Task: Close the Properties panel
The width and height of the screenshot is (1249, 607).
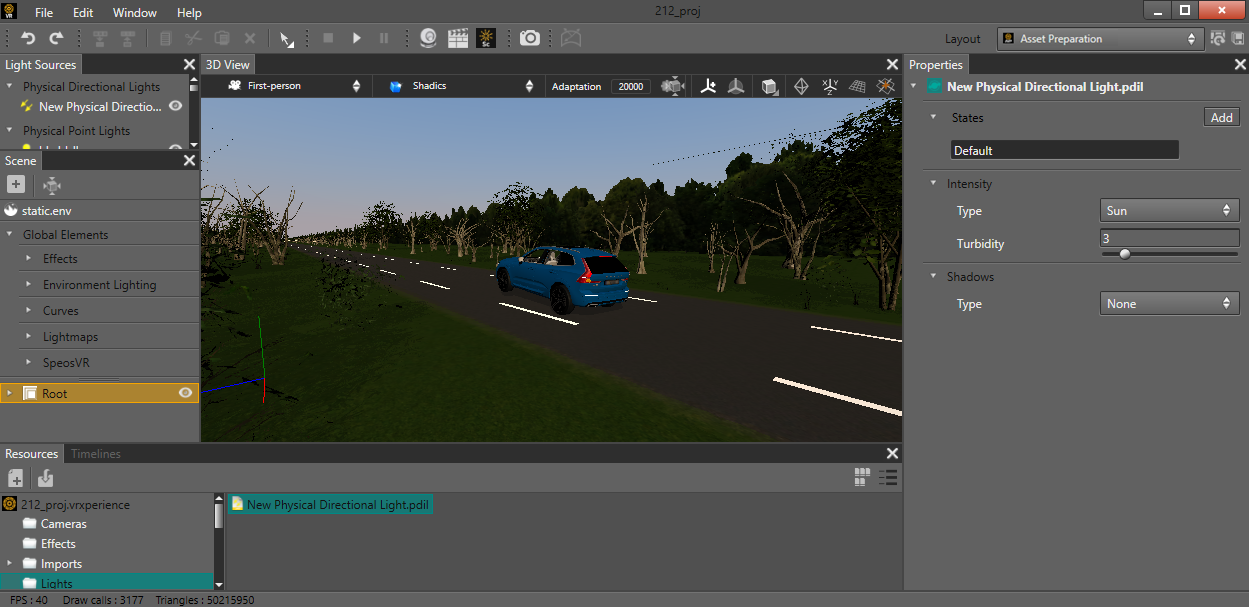Action: pos(1240,65)
